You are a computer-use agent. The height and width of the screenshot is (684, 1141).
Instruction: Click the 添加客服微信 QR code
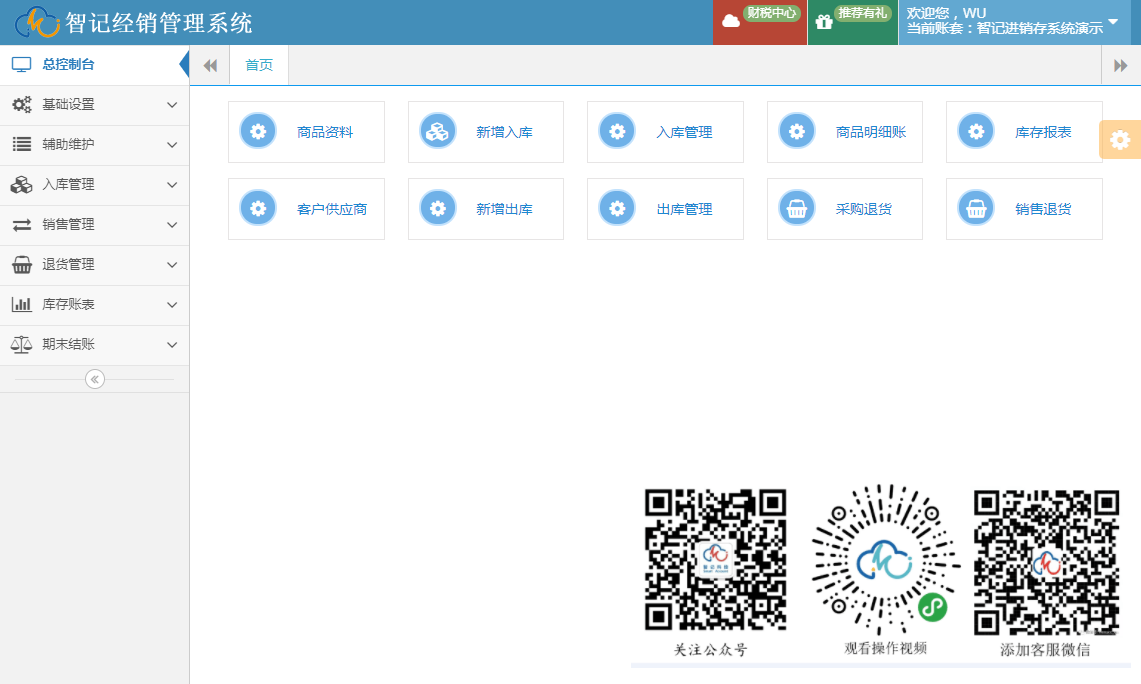pyautogui.click(x=1046, y=562)
